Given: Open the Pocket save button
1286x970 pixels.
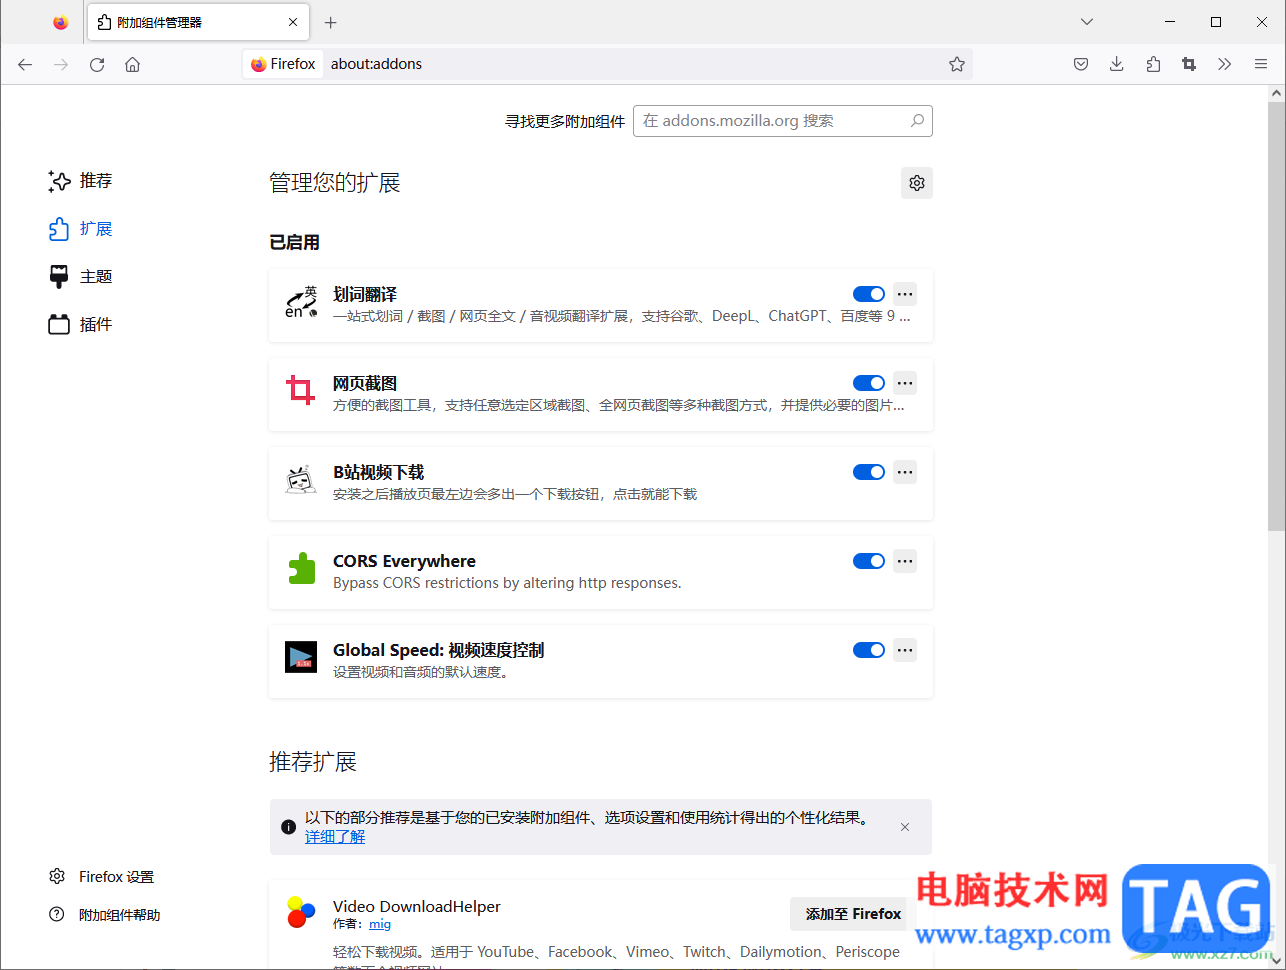Looking at the screenshot, I should tap(1081, 64).
